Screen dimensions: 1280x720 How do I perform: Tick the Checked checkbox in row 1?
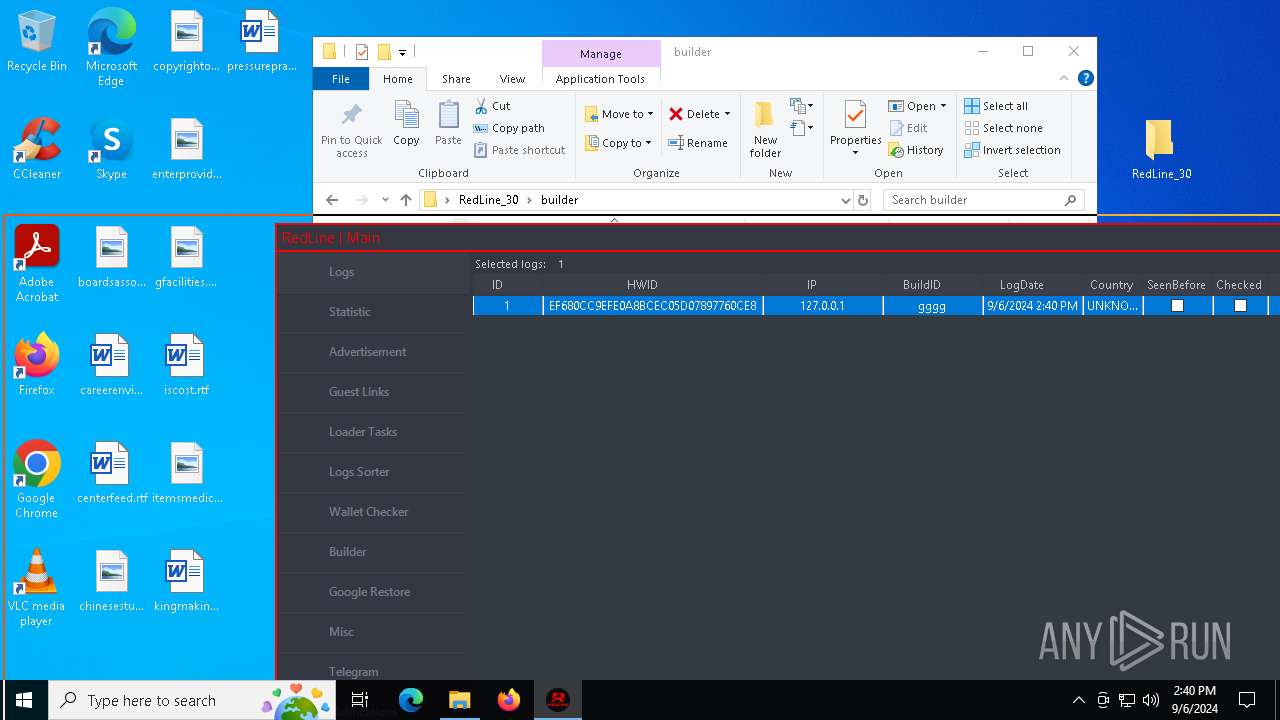[x=1240, y=306]
